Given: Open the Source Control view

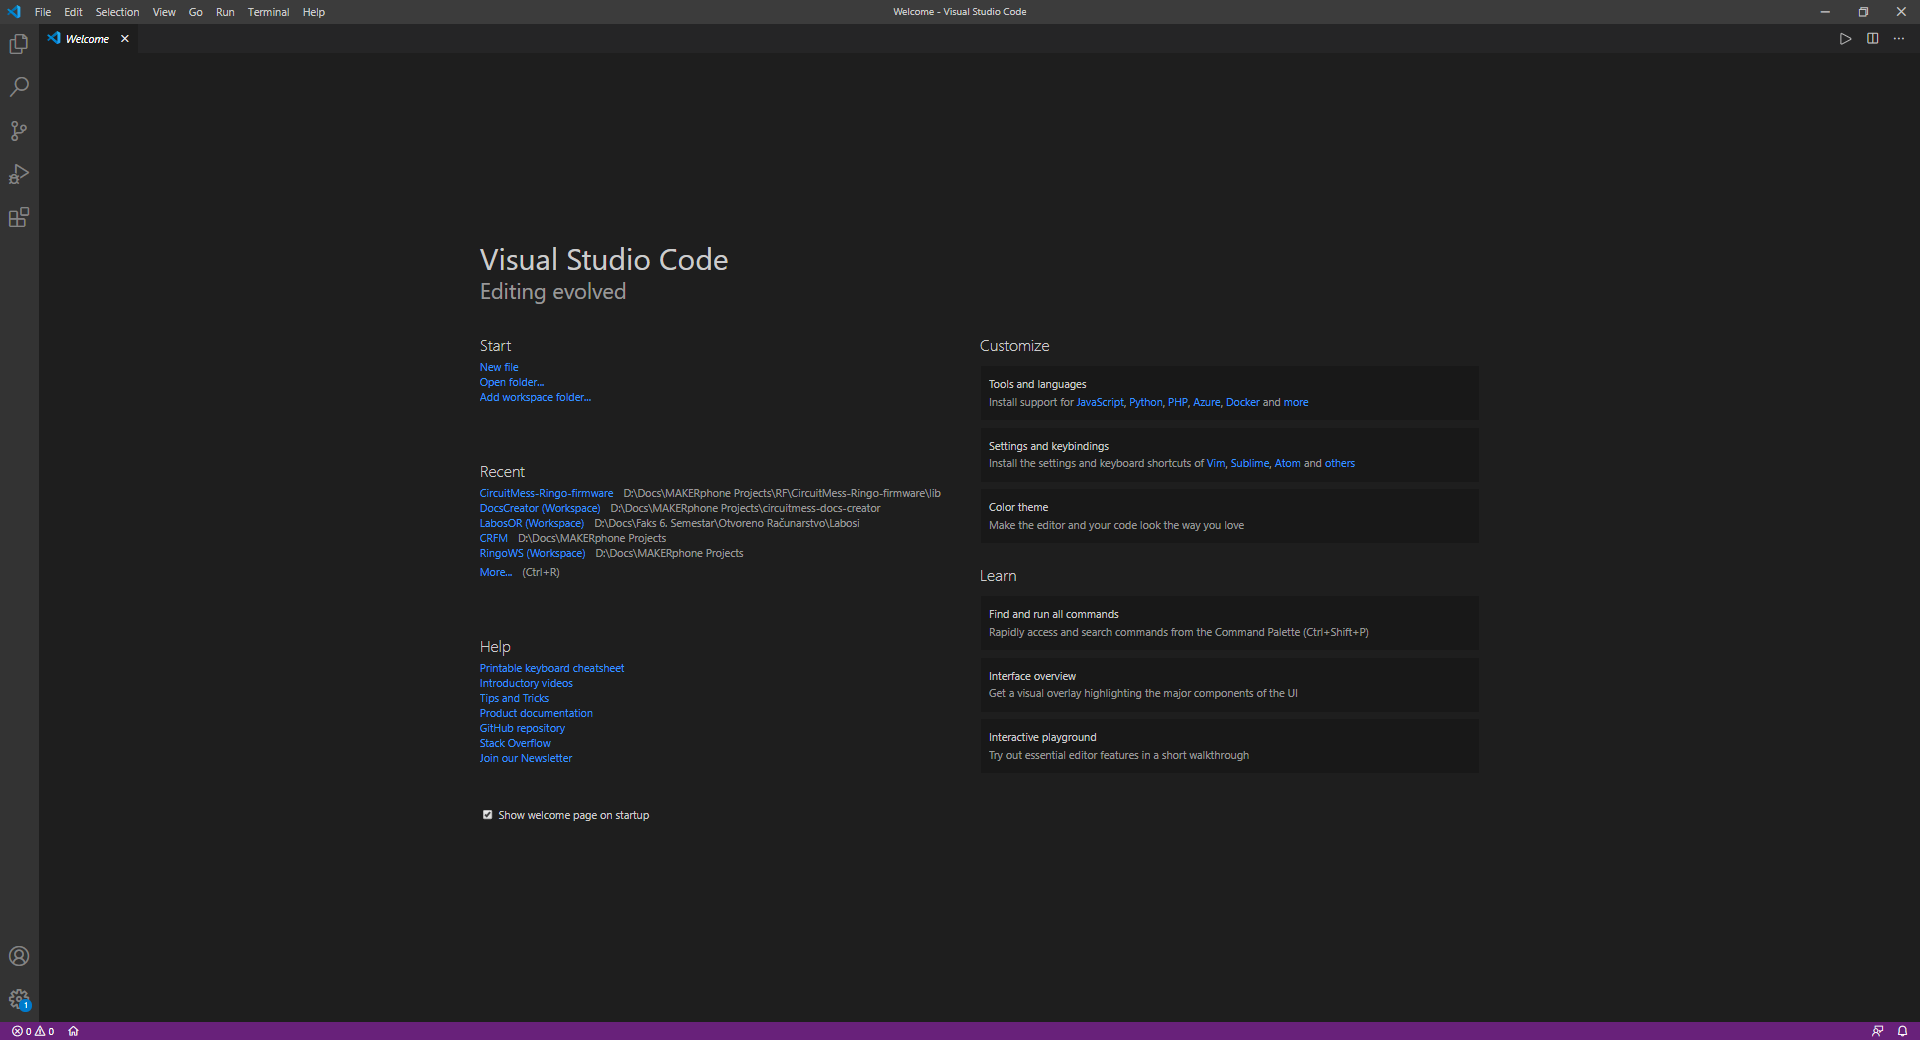Looking at the screenshot, I should click(19, 131).
